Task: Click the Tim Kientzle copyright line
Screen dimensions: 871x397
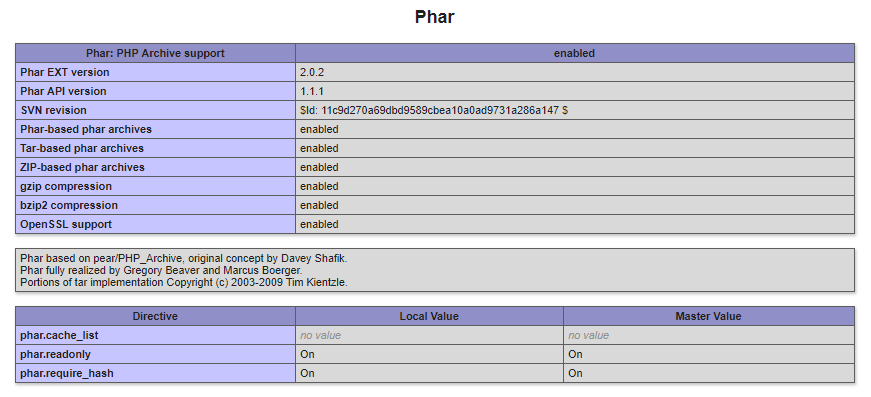Action: pos(184,282)
